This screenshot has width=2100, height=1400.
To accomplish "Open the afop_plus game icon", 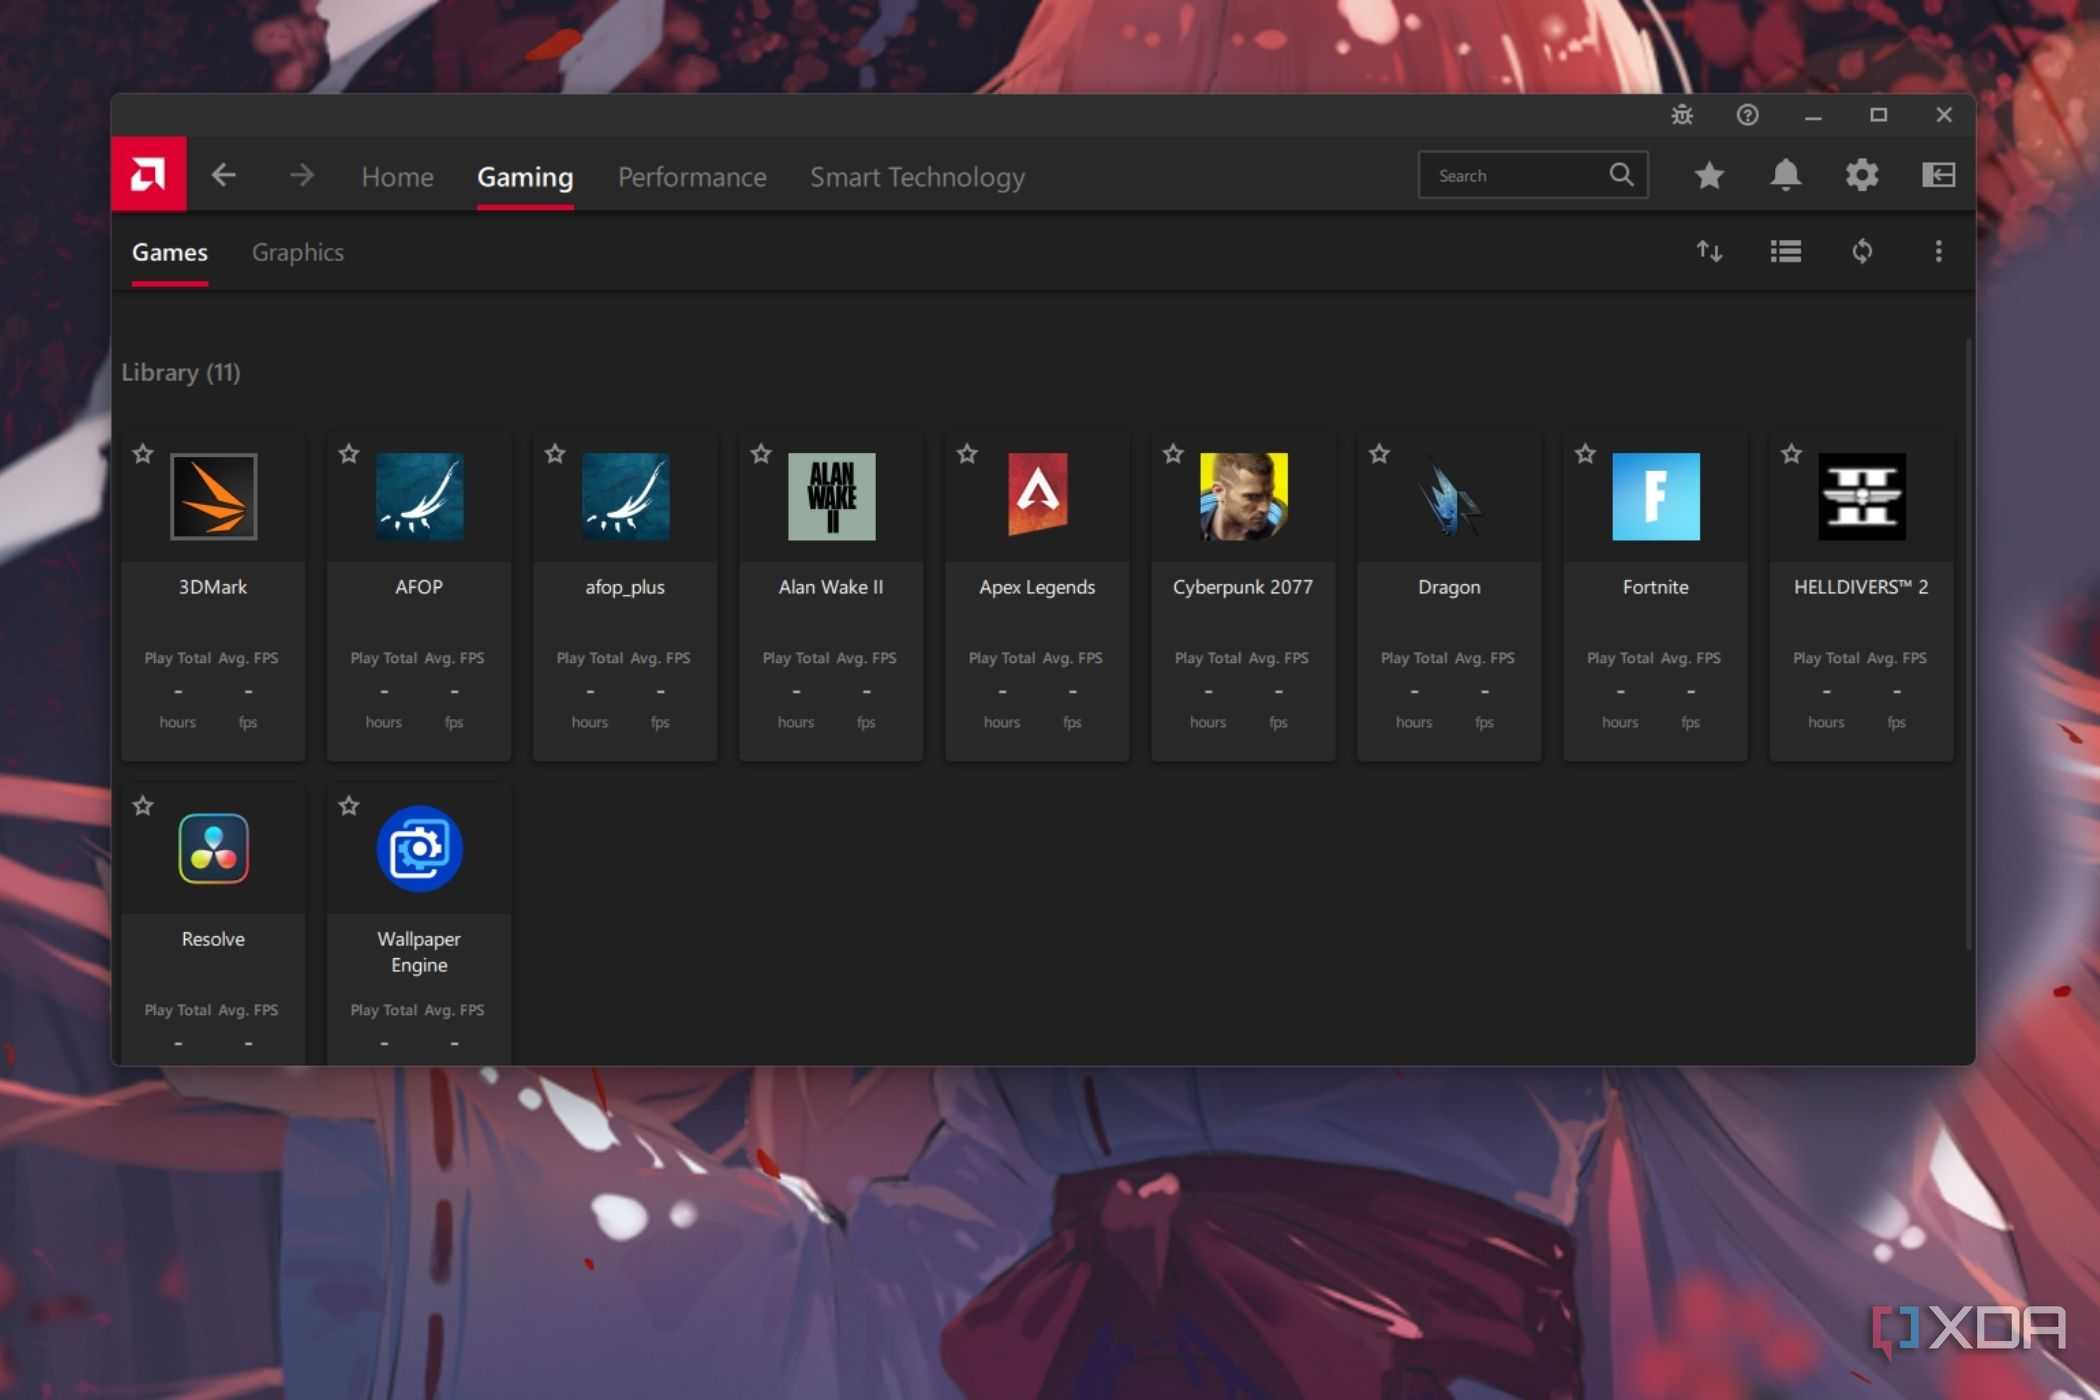I will pos(625,497).
